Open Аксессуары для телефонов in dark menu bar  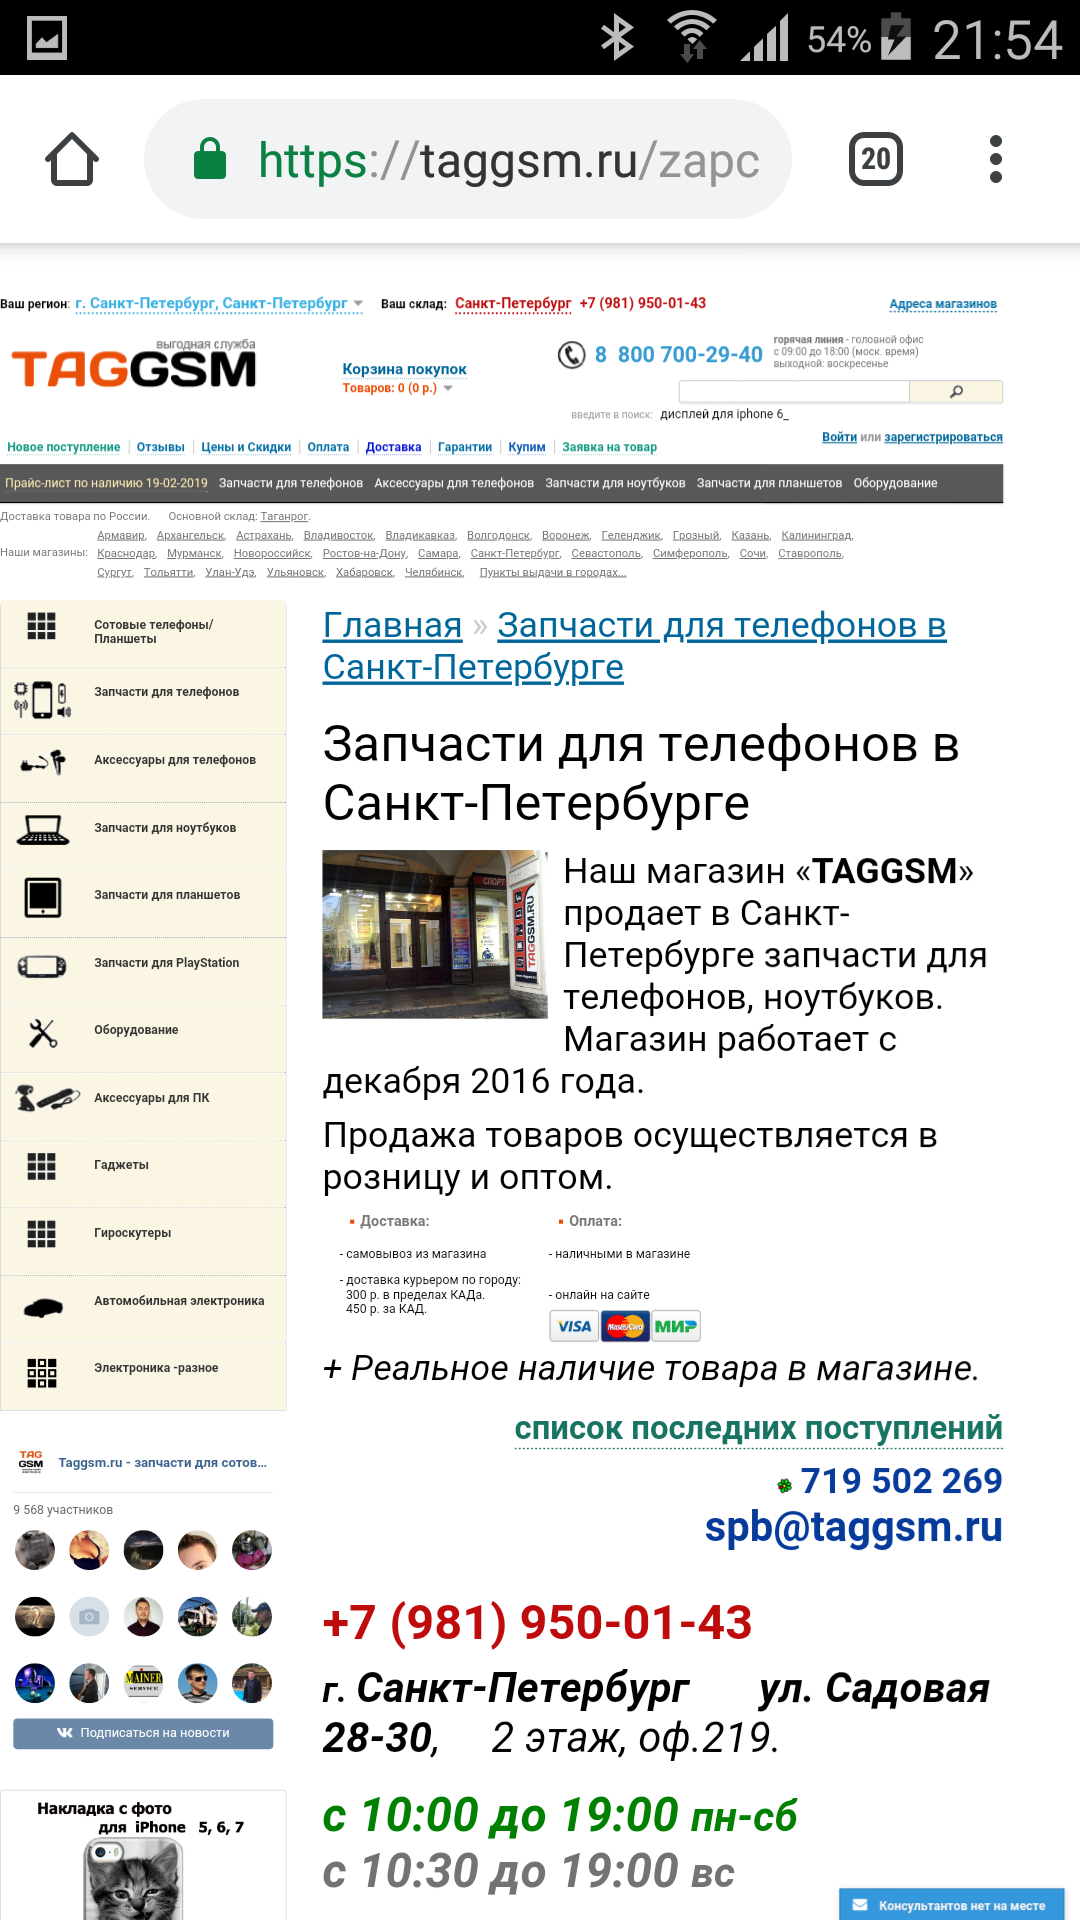[454, 483]
